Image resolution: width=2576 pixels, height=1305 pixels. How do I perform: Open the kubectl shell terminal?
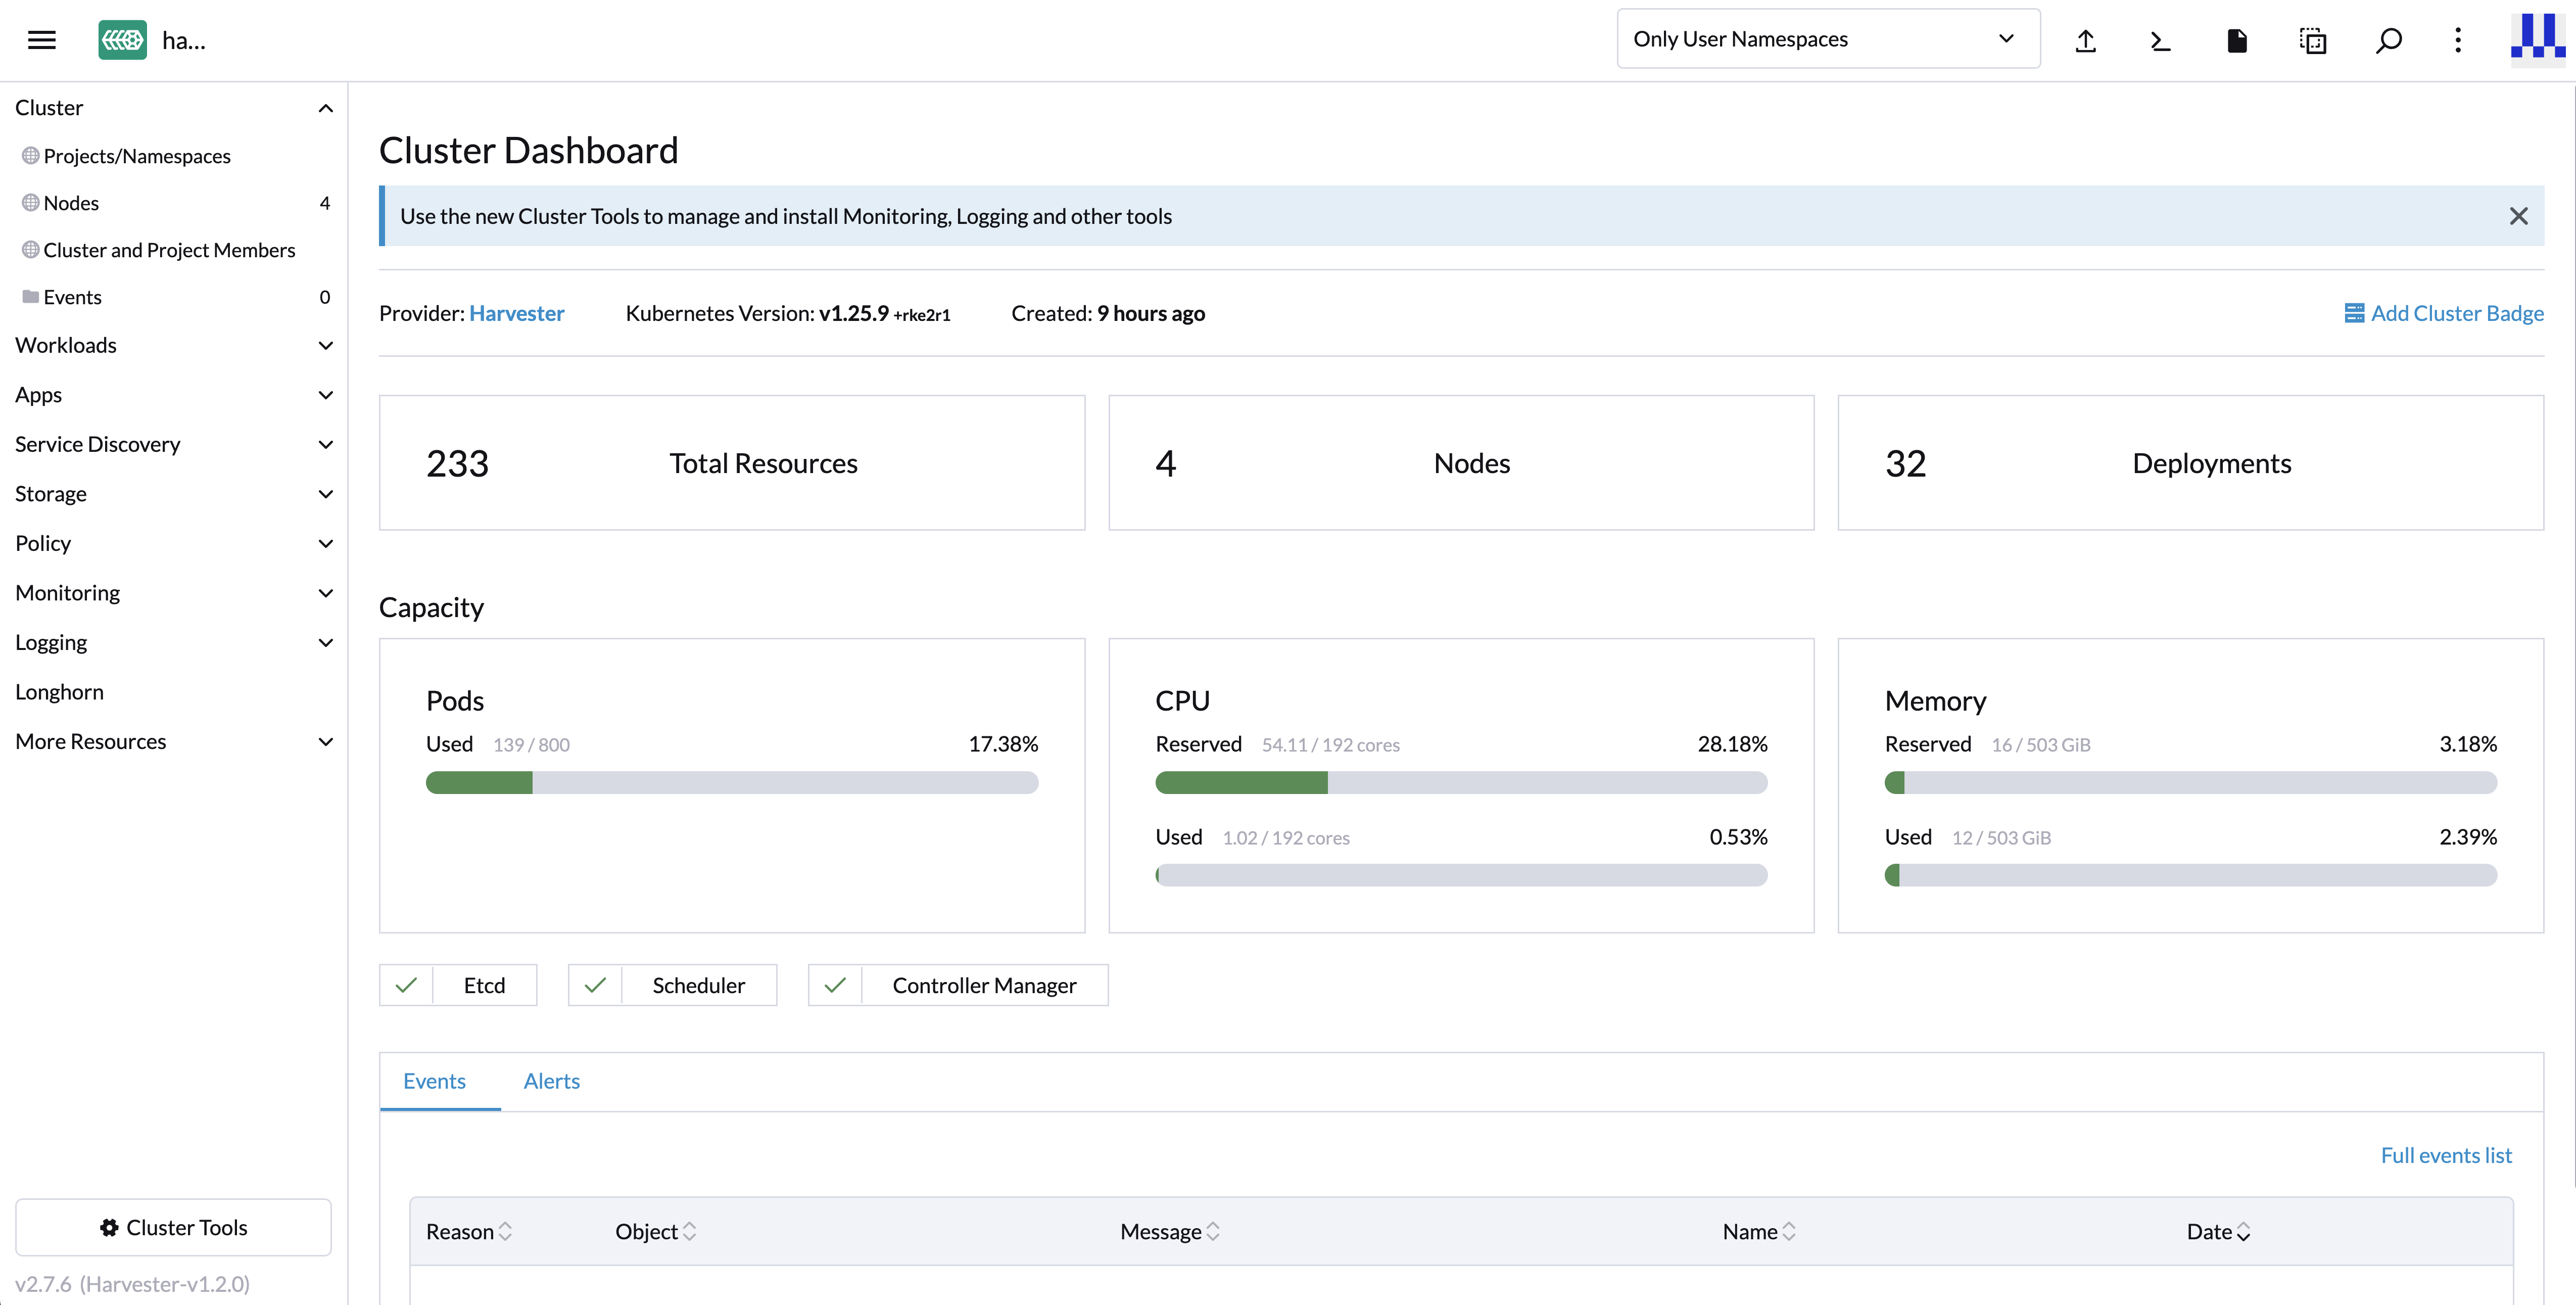click(x=2160, y=40)
